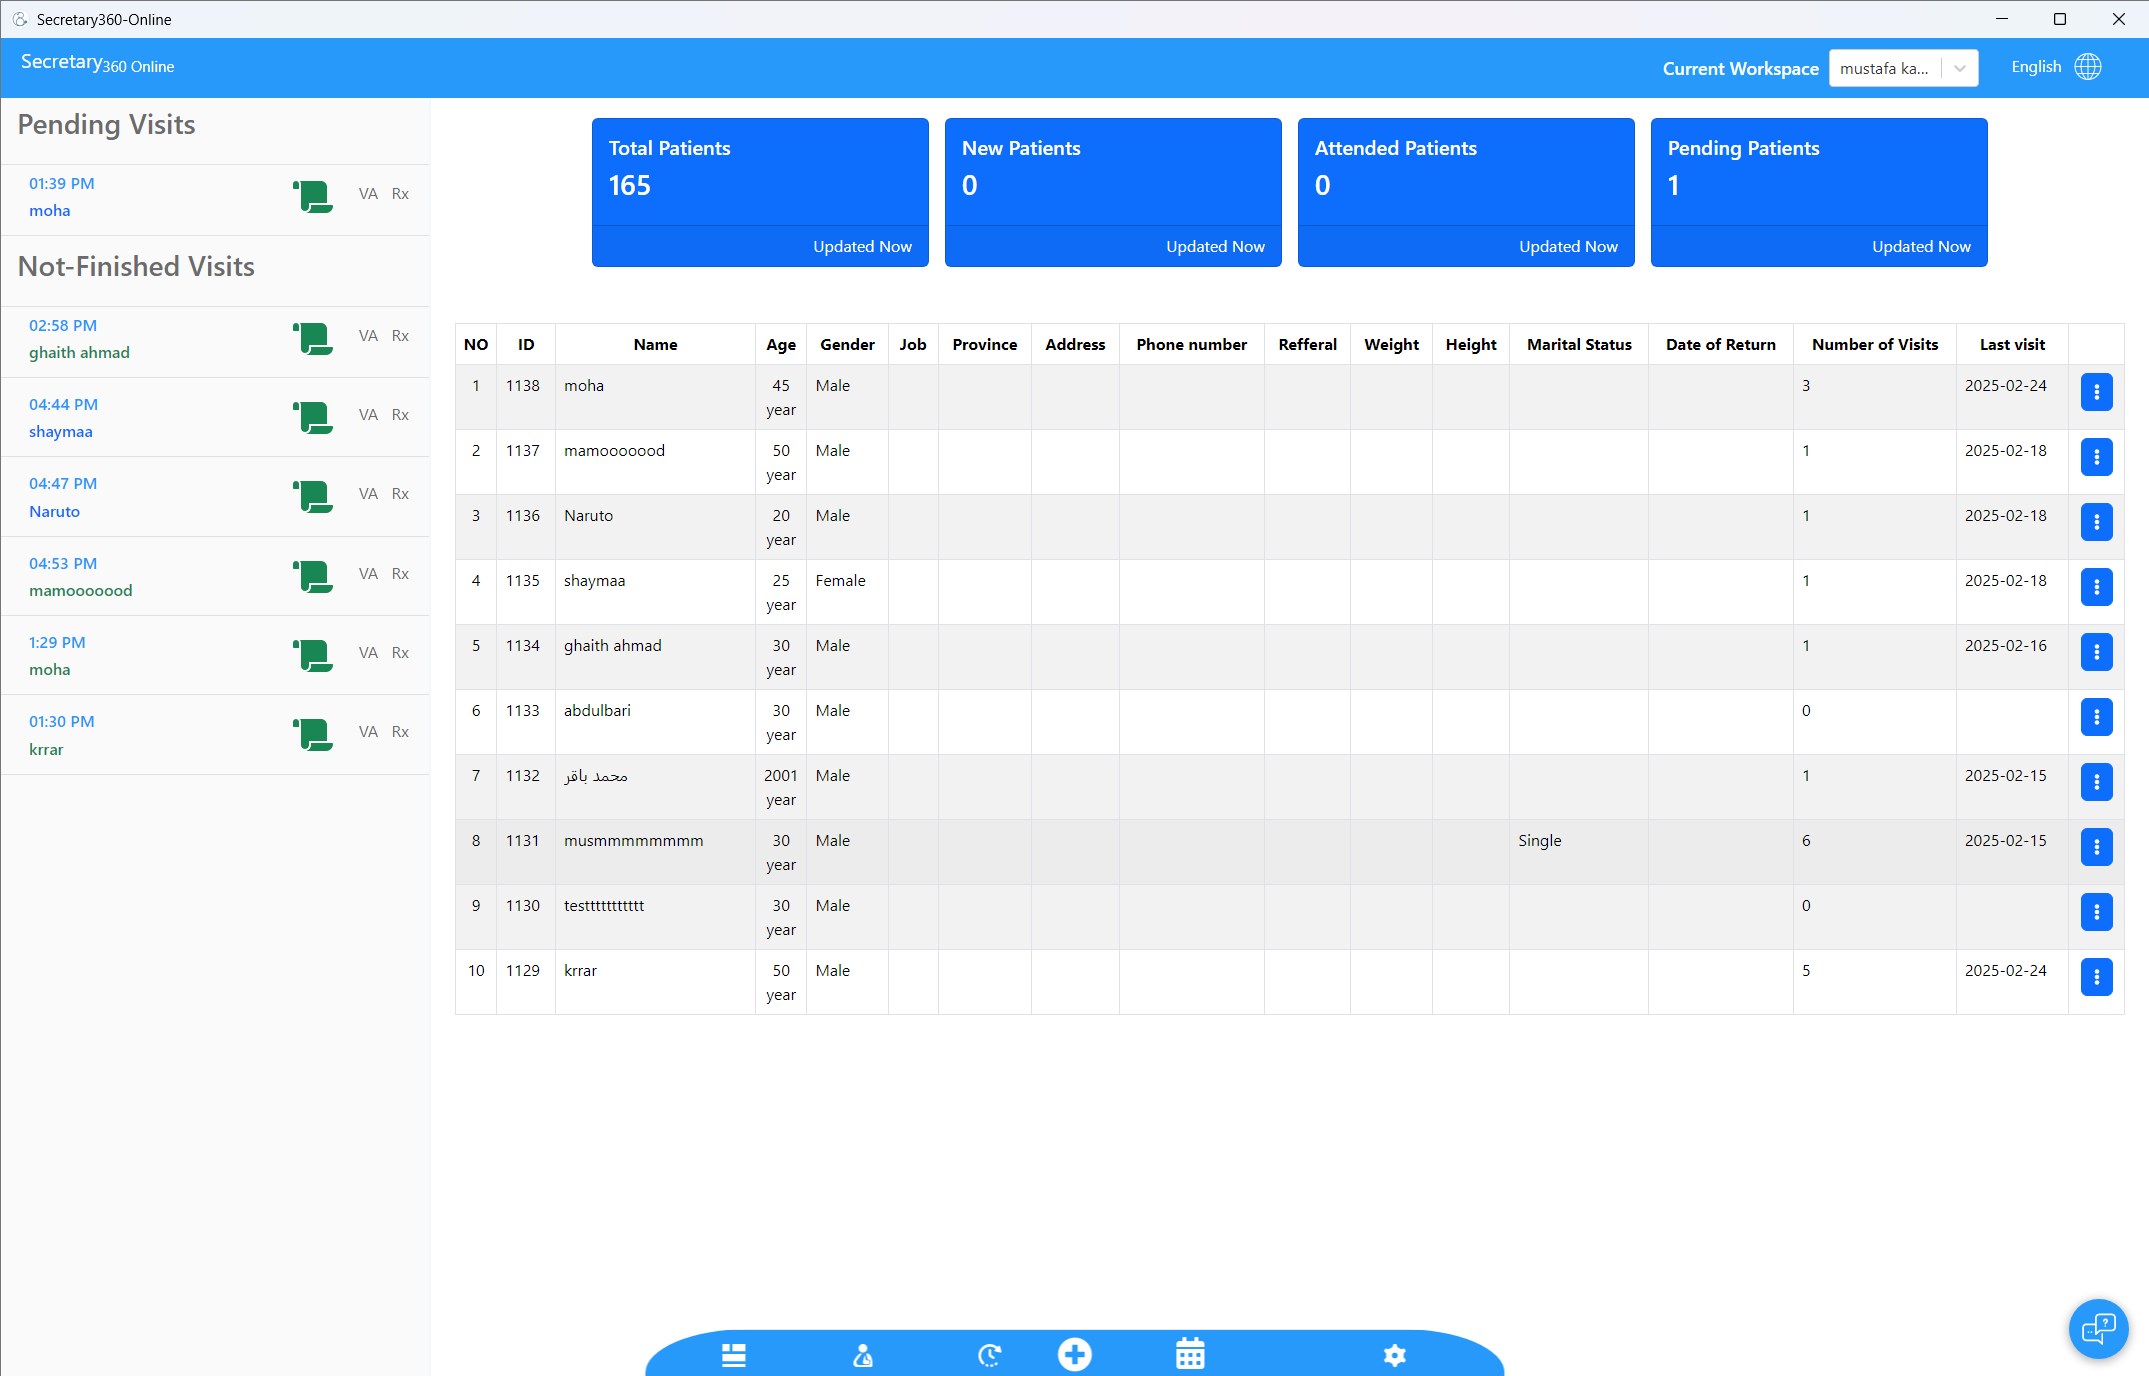Click the language globe icon
This screenshot has height=1376, width=2149.
[x=2088, y=67]
